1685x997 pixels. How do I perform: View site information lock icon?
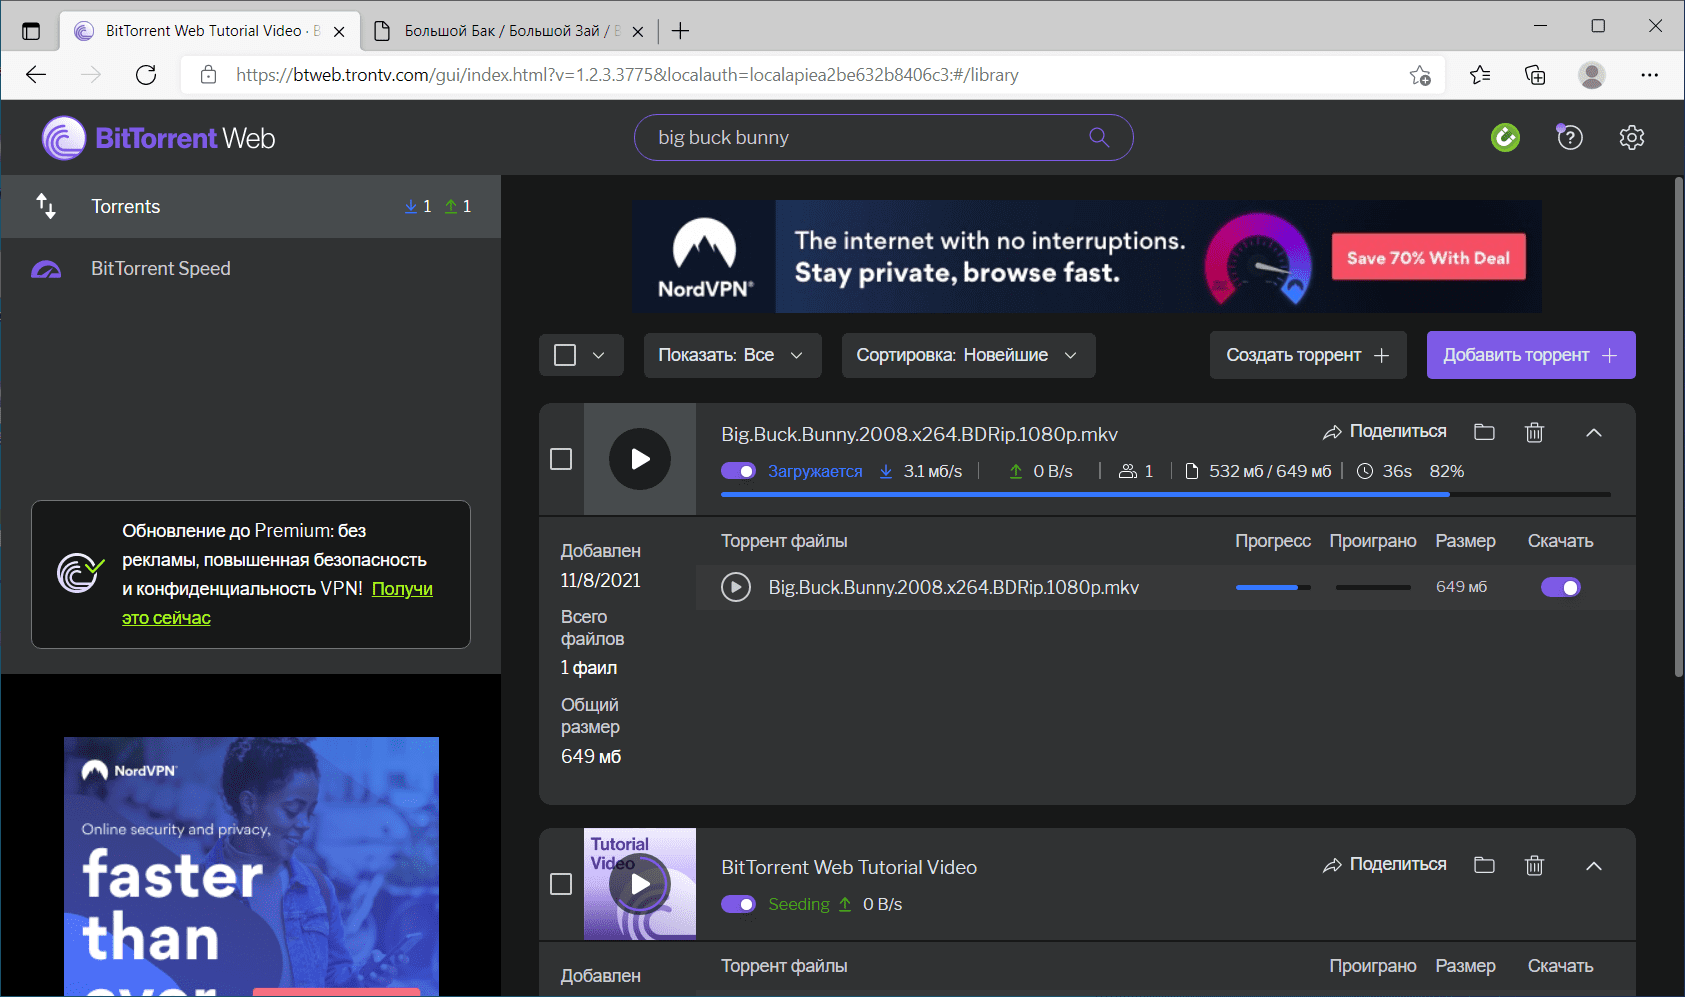coord(208,75)
